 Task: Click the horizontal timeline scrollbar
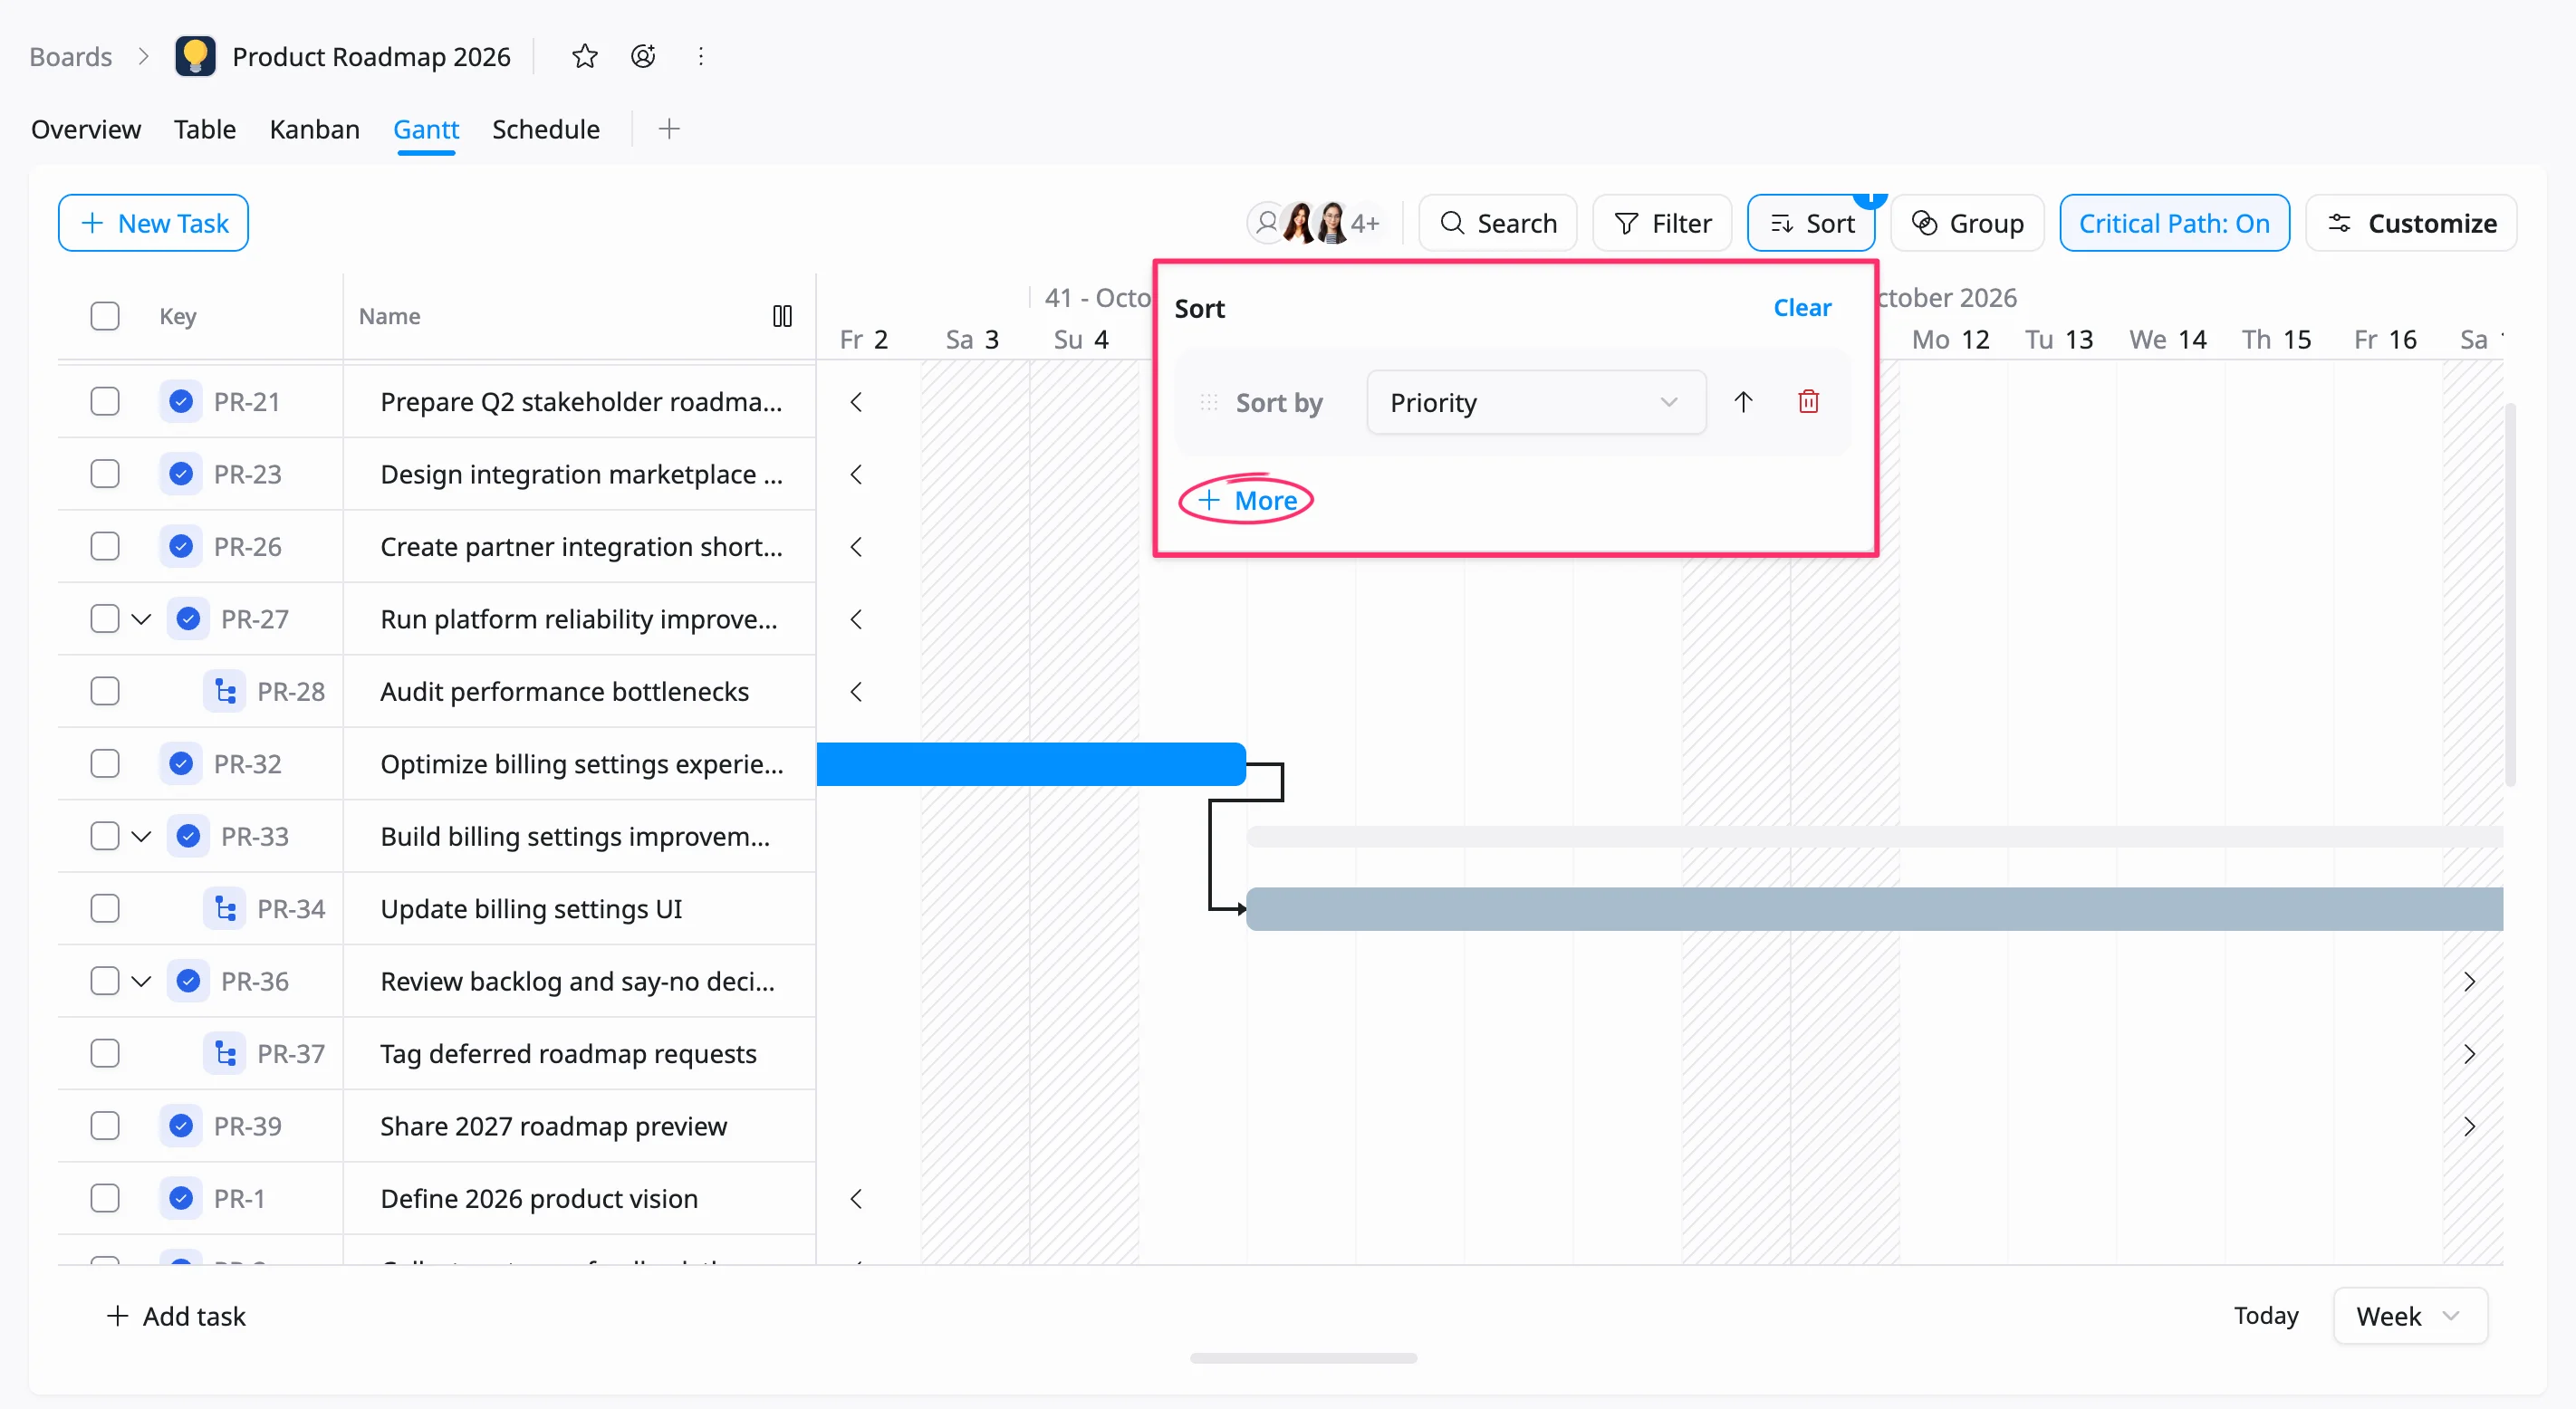pyautogui.click(x=1303, y=1358)
